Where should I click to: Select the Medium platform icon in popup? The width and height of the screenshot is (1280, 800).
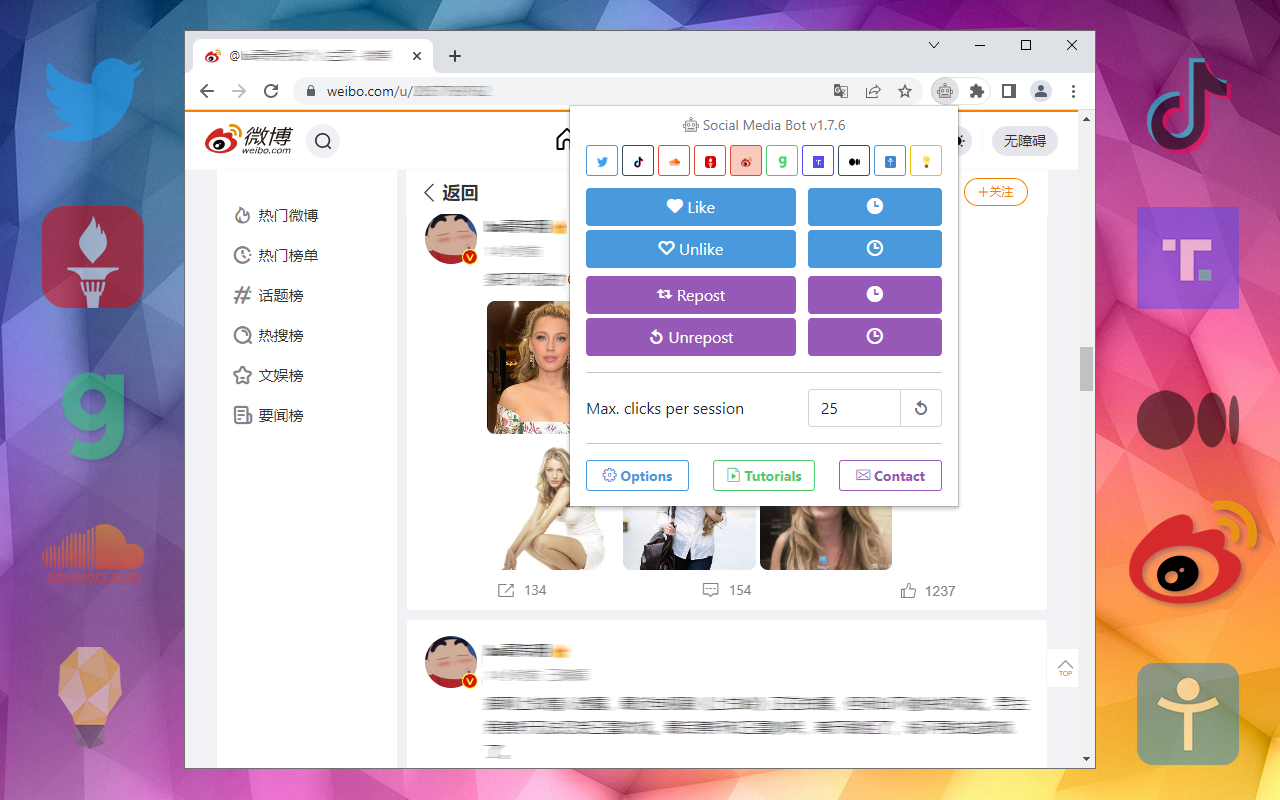pos(854,161)
